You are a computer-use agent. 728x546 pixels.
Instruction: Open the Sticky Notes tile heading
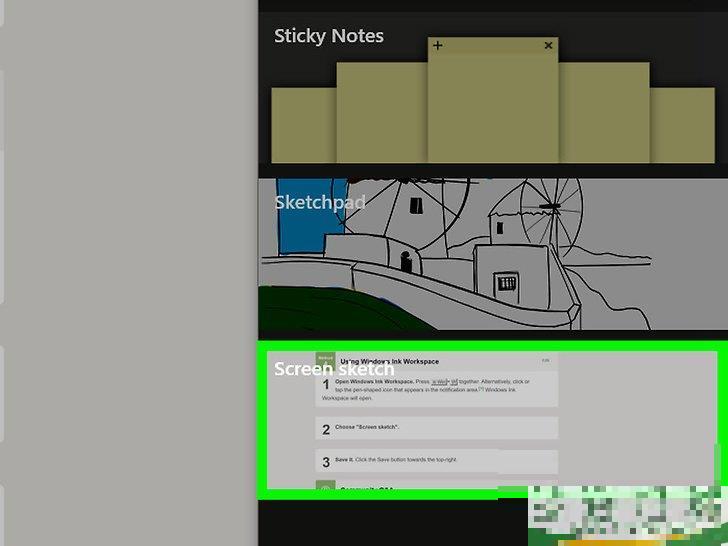(329, 36)
